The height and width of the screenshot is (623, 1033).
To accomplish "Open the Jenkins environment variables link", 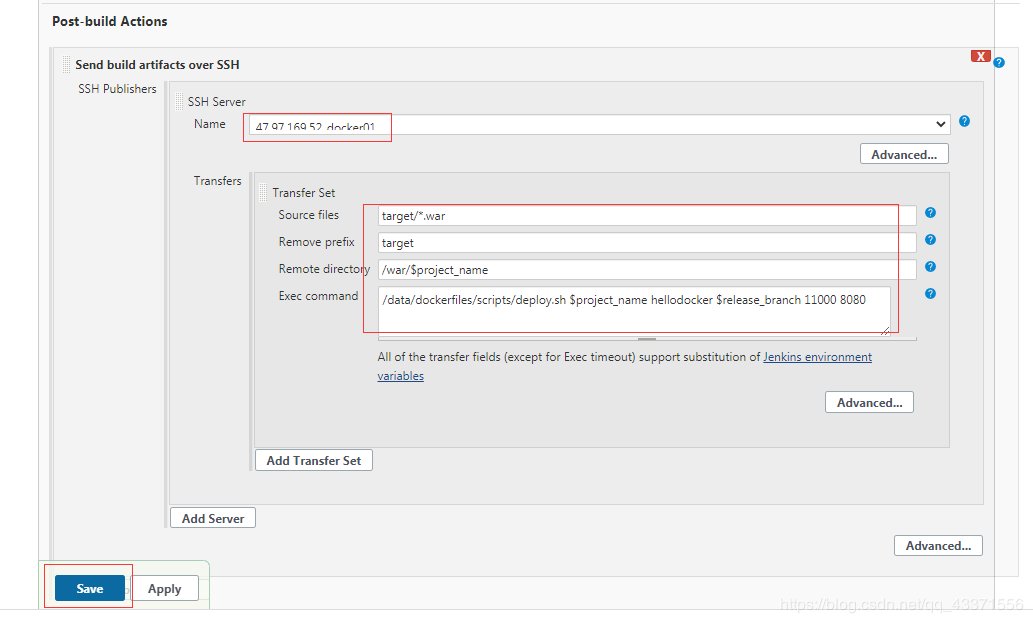I will click(817, 357).
